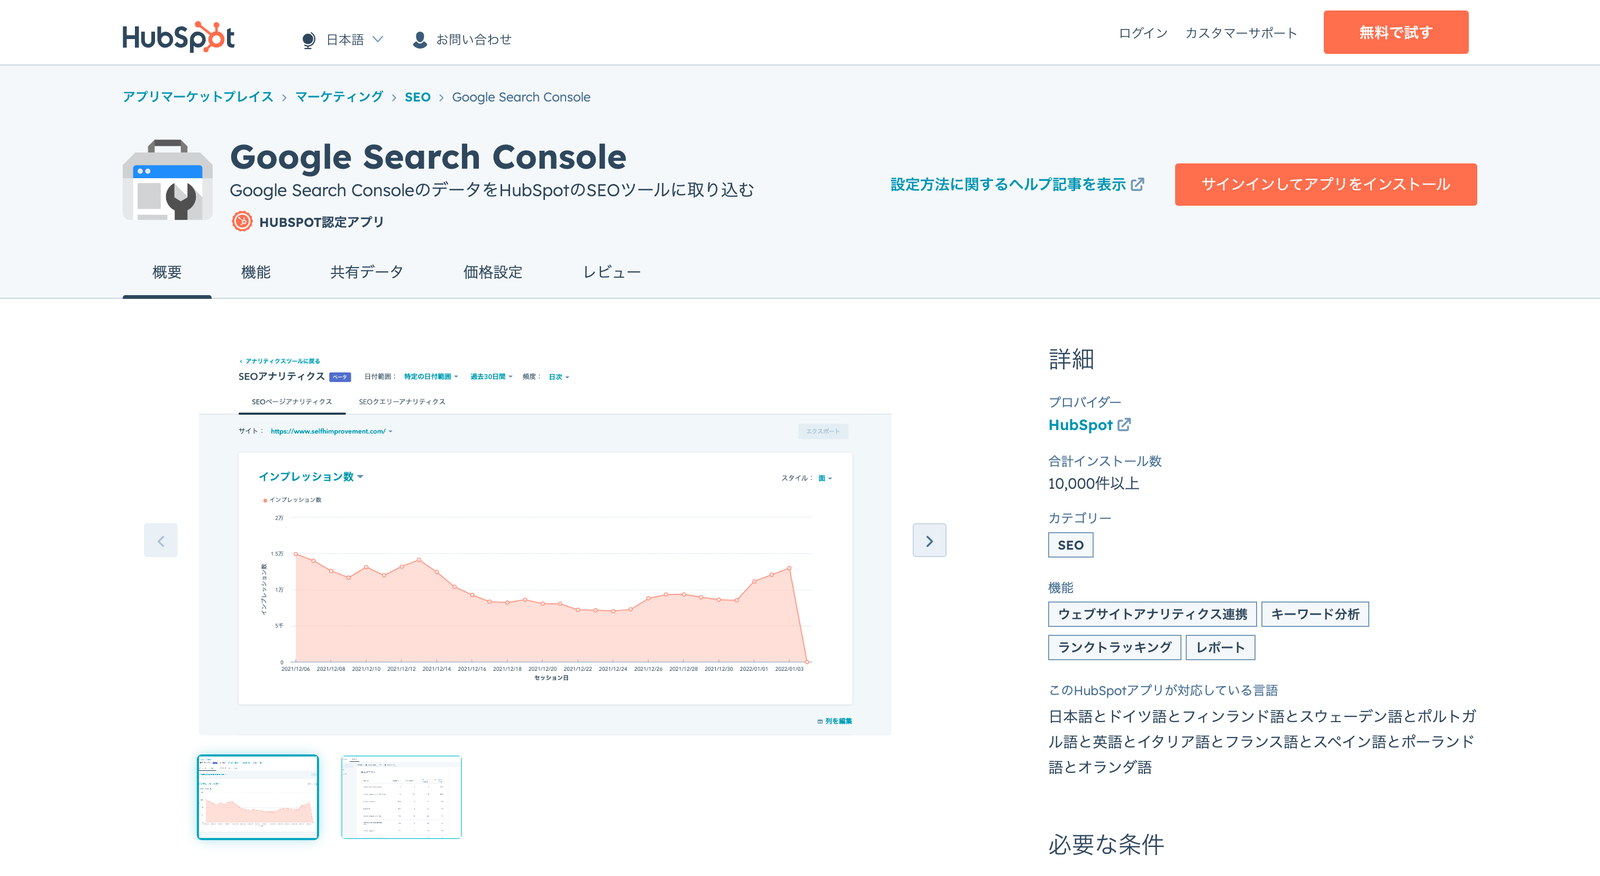Open the お問い合わせ contact link
1600x876 pixels.
(x=473, y=40)
